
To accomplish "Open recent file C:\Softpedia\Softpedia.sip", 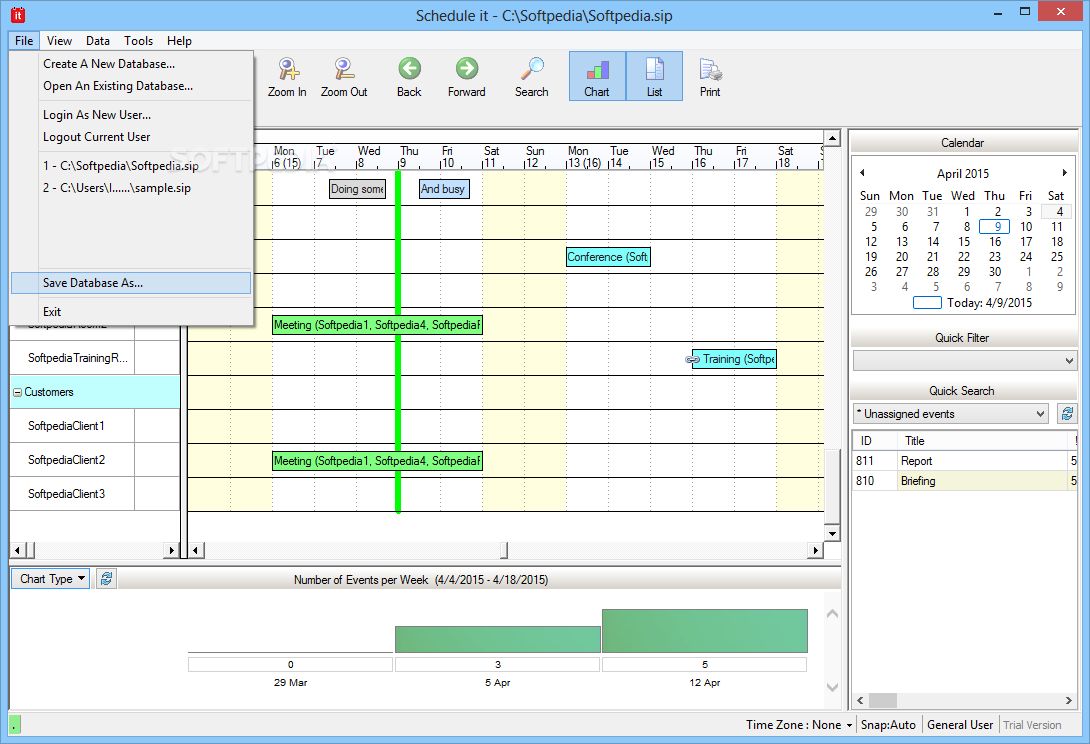I will (x=131, y=165).
